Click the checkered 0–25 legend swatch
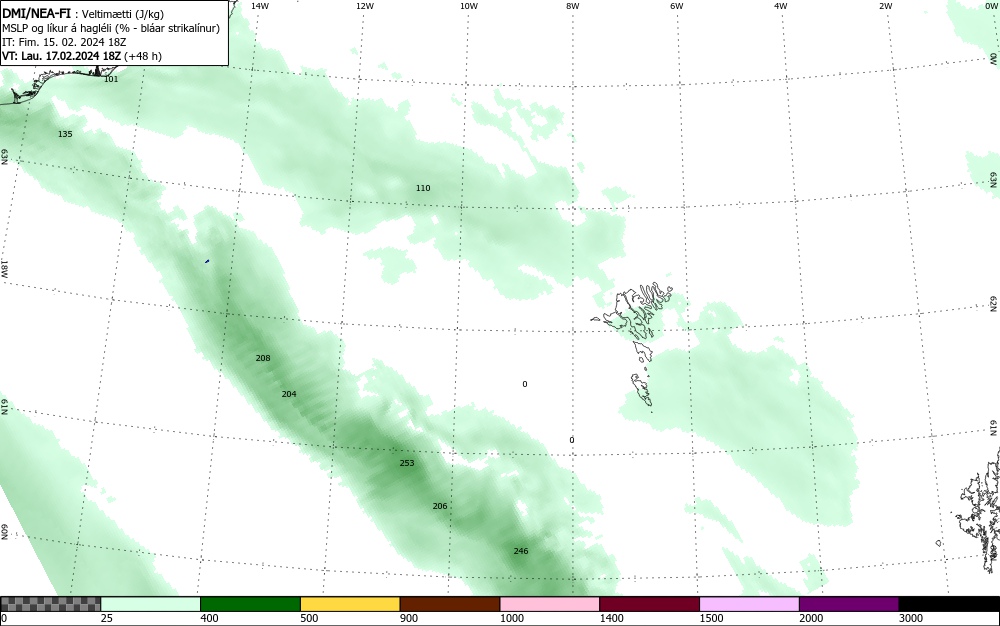Screen dimensions: 1000x626 point(50,604)
